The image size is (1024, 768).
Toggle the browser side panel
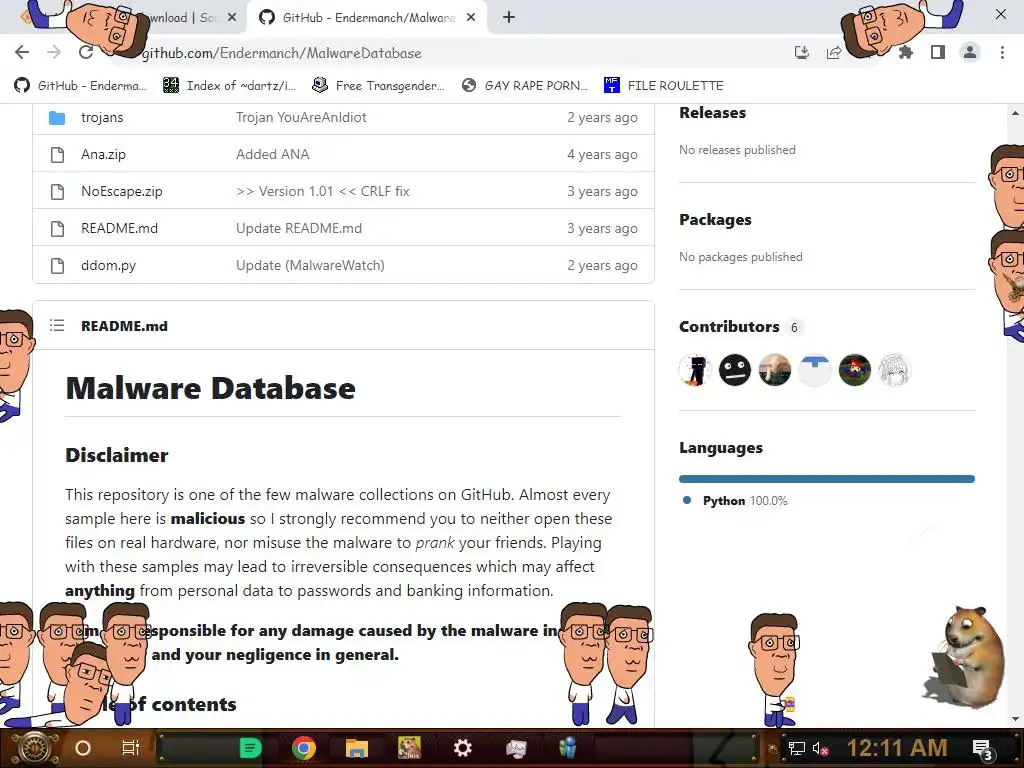938,52
